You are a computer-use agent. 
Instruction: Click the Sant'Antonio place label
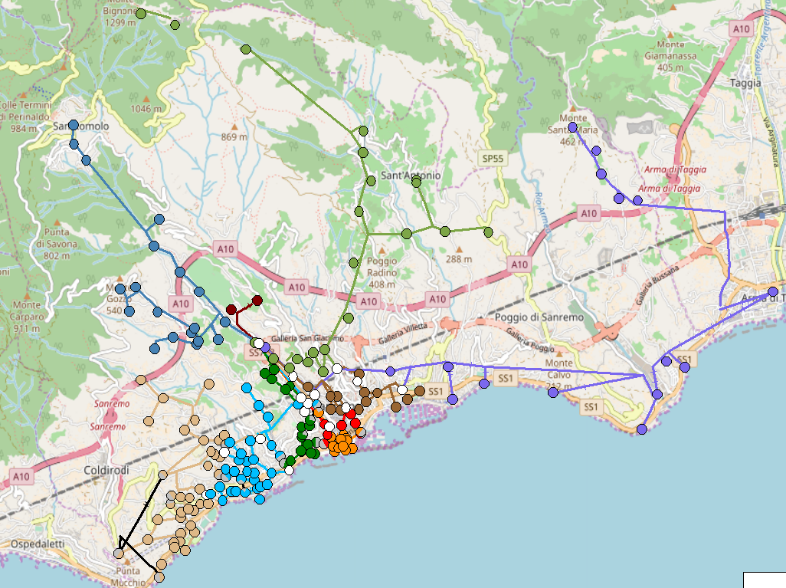(410, 177)
